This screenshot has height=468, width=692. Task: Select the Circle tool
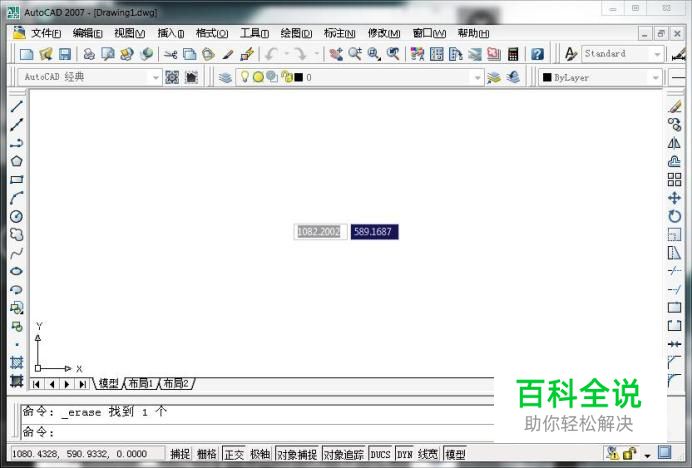(17, 216)
